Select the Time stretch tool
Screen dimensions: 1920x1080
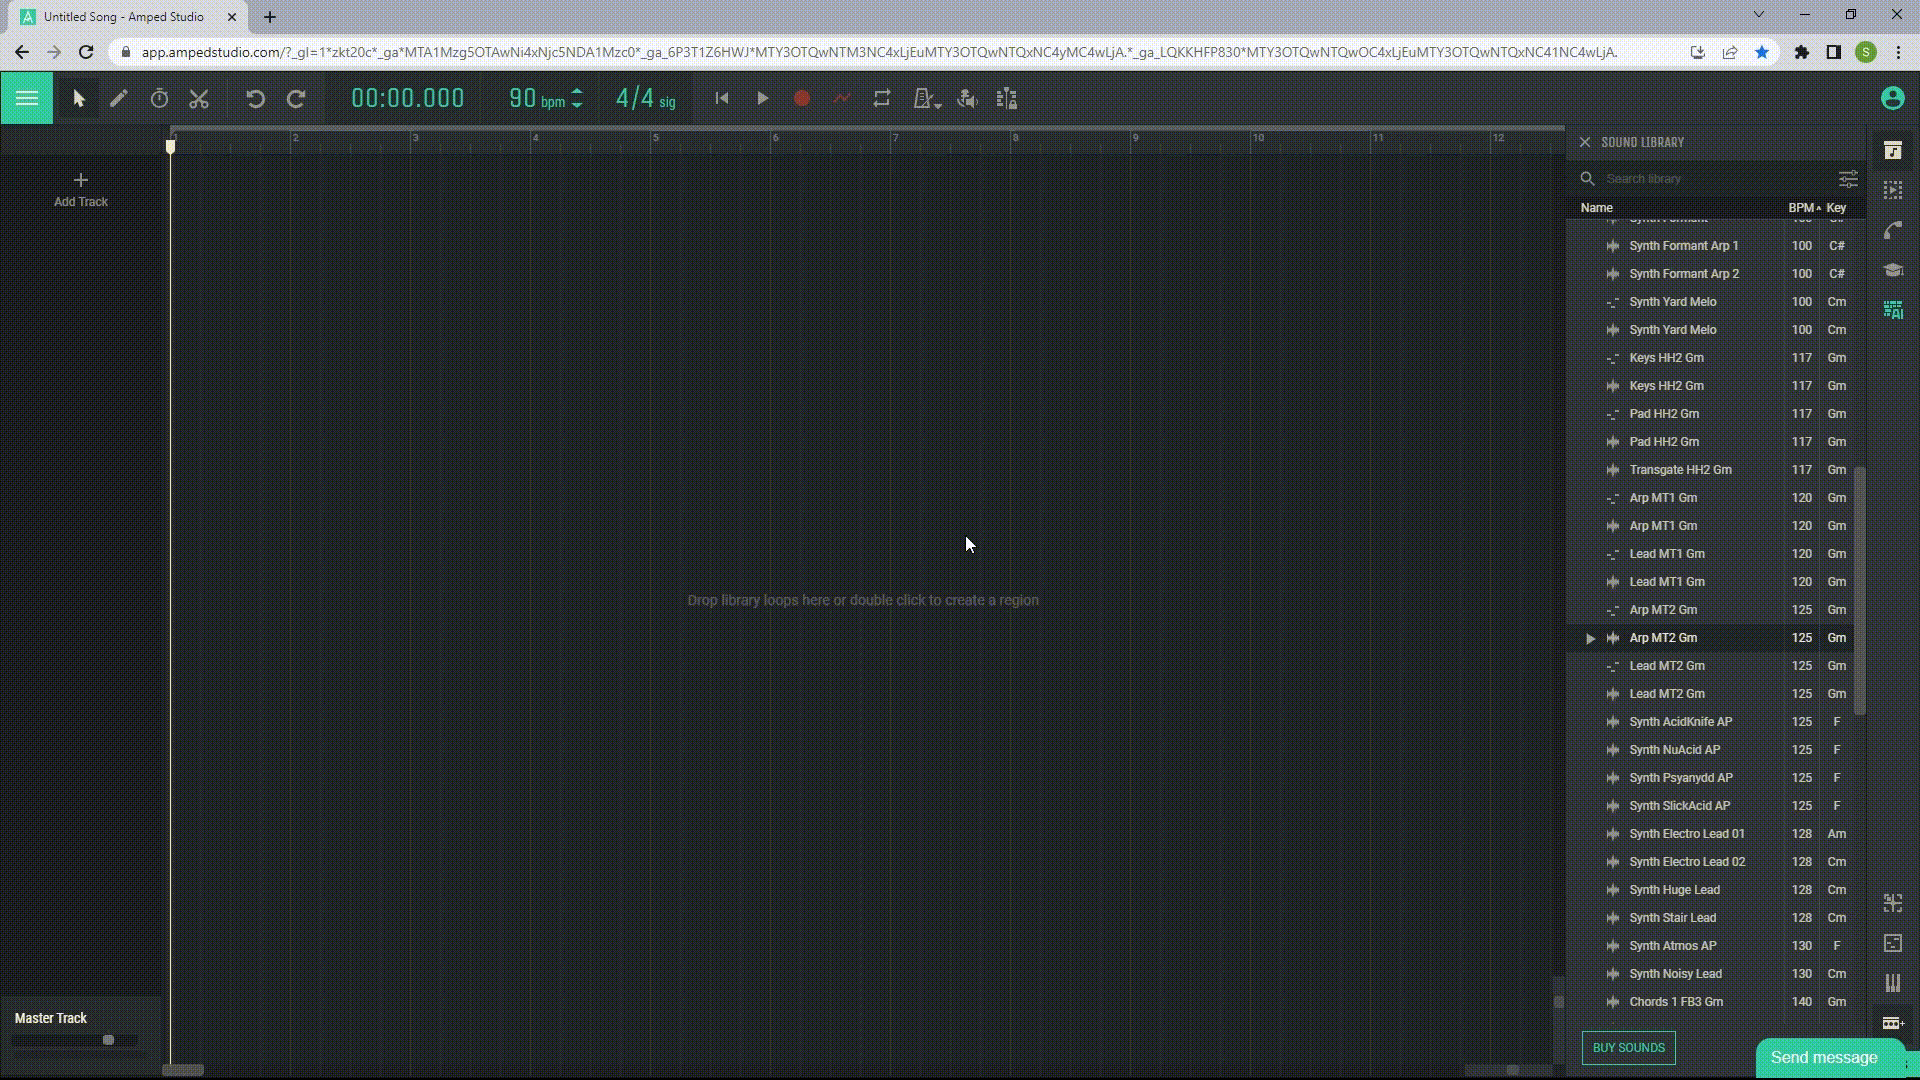coord(159,99)
